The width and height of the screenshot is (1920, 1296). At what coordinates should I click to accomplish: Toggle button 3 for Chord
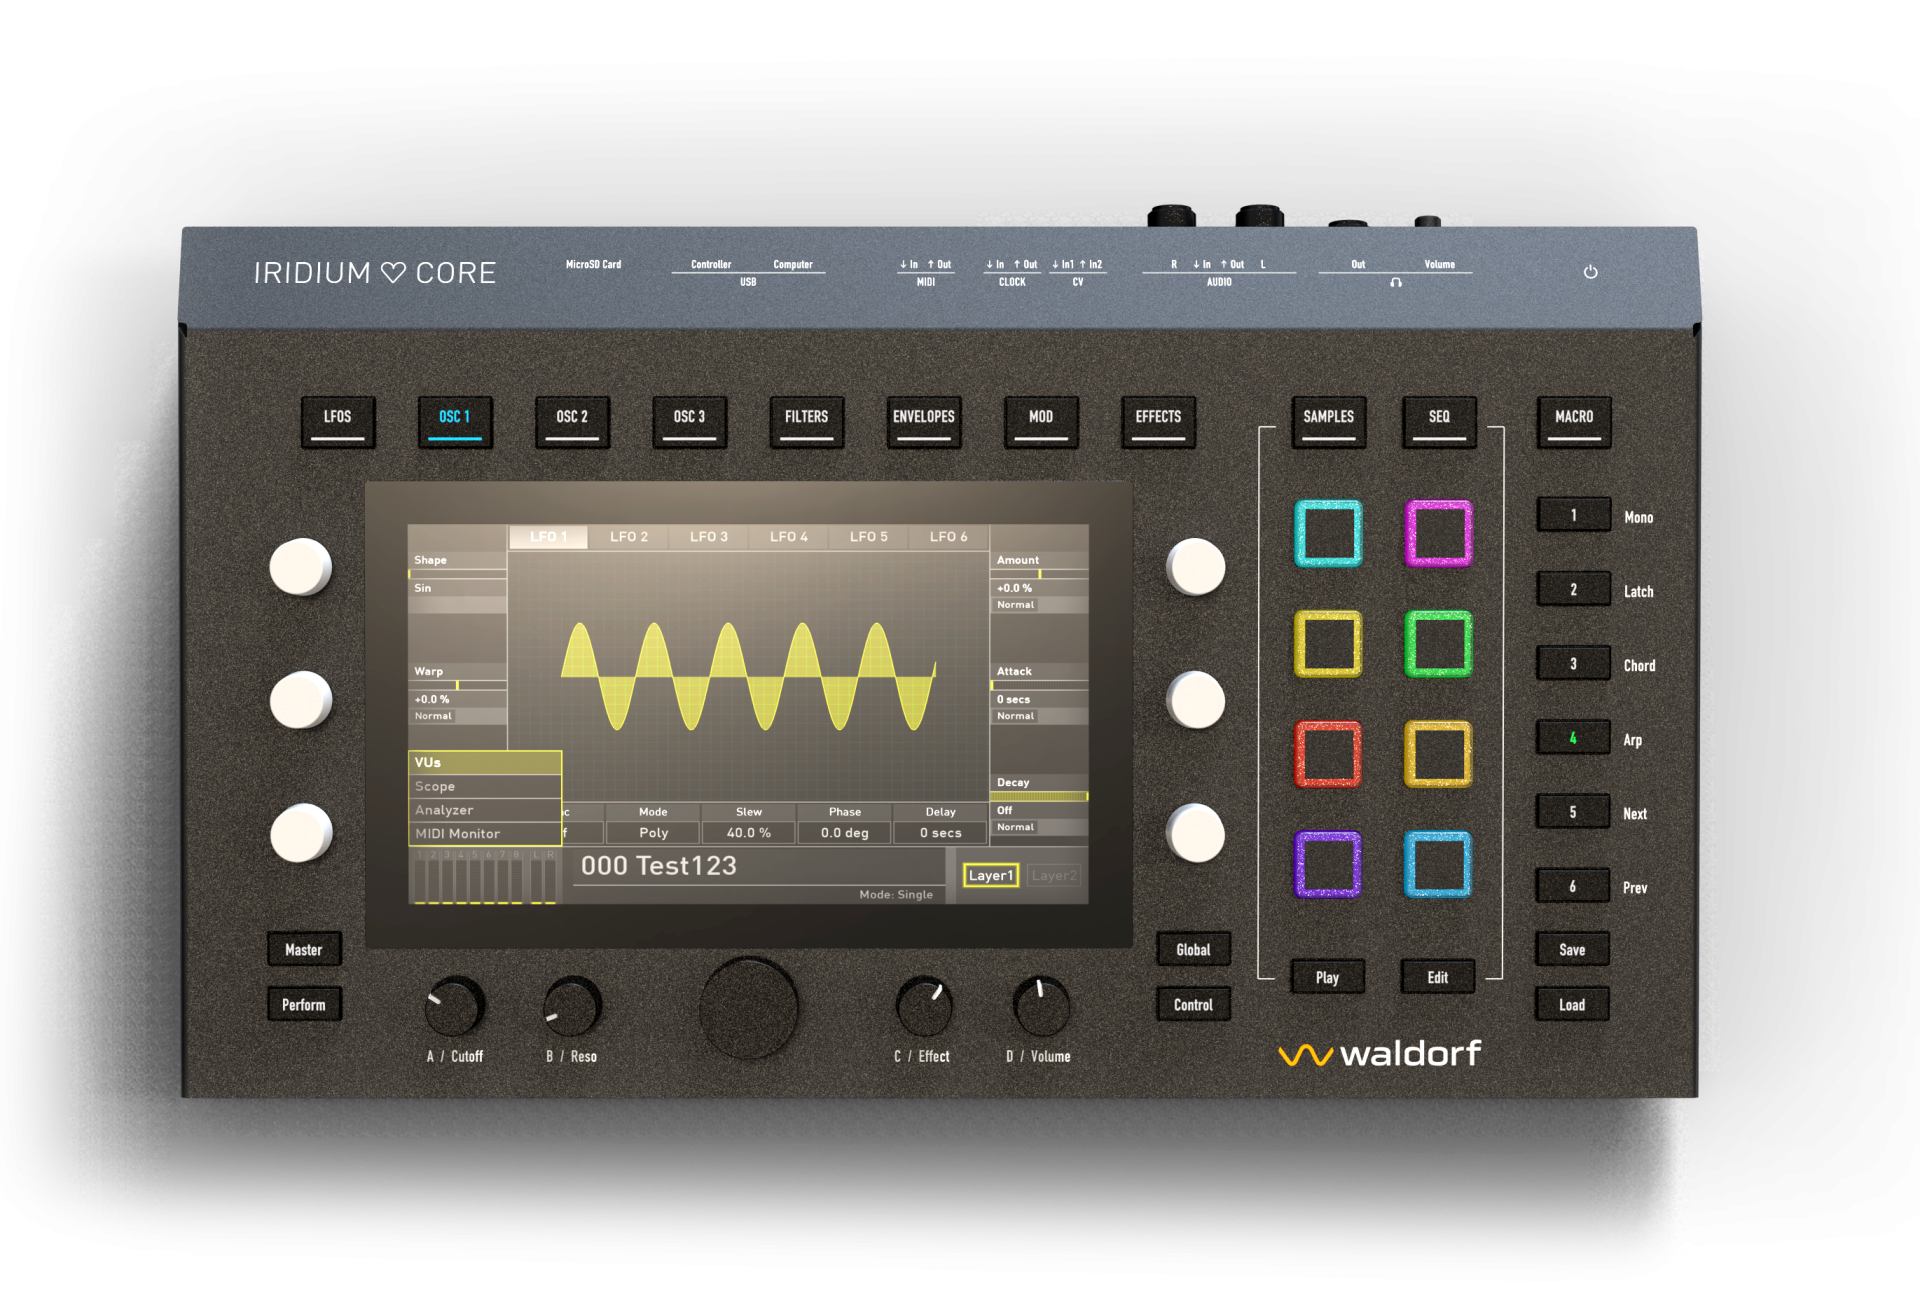point(1573,664)
